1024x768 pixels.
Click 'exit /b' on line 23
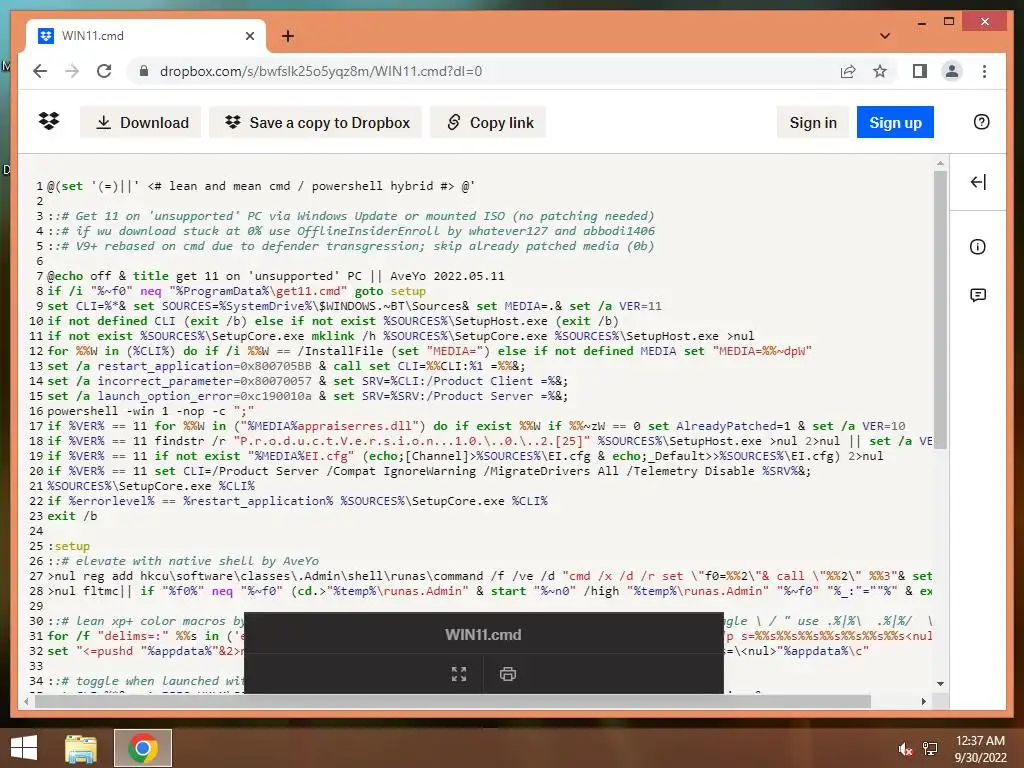(72, 516)
